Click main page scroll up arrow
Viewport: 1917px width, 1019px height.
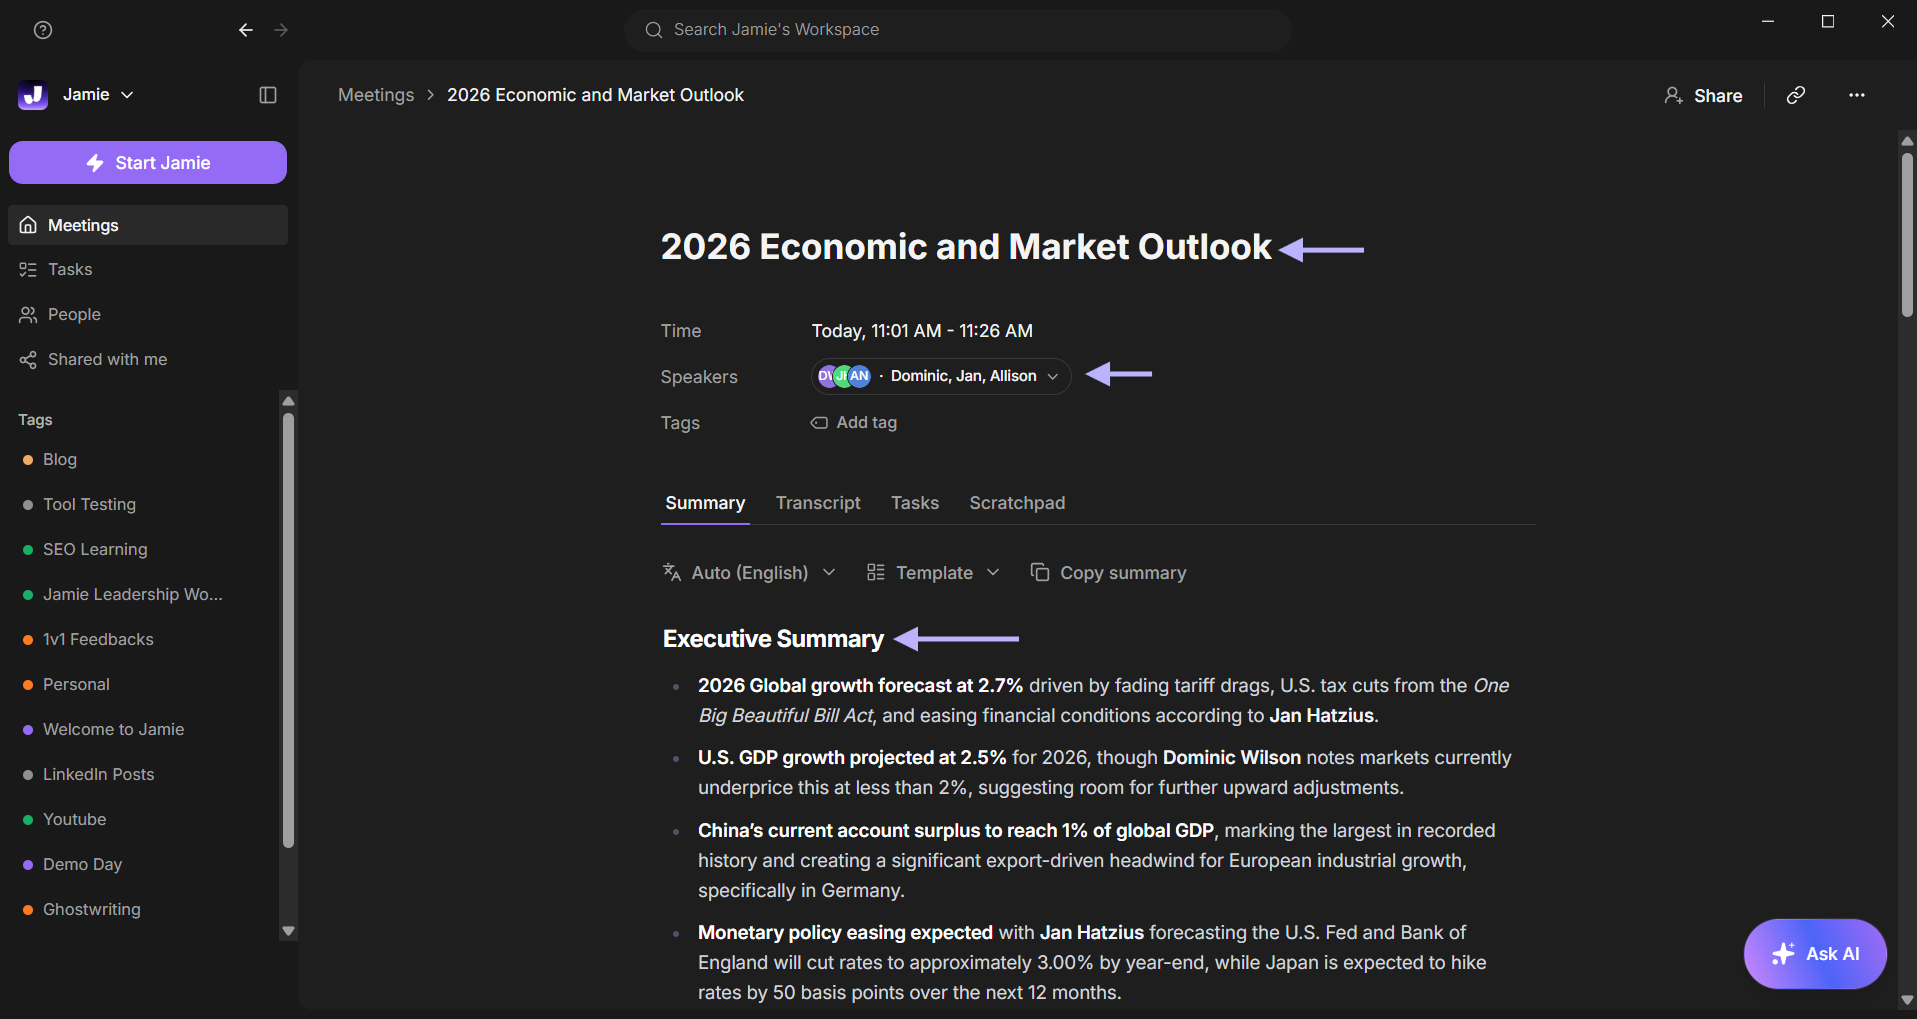coord(1907,141)
